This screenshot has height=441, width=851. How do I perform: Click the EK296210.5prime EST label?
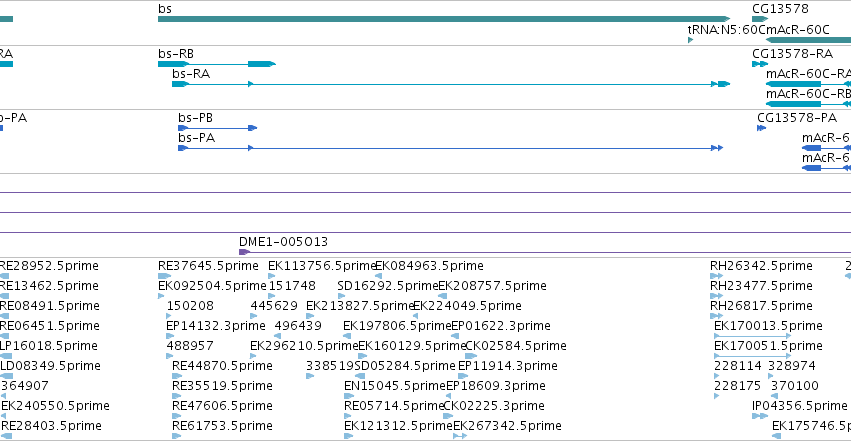click(x=304, y=346)
